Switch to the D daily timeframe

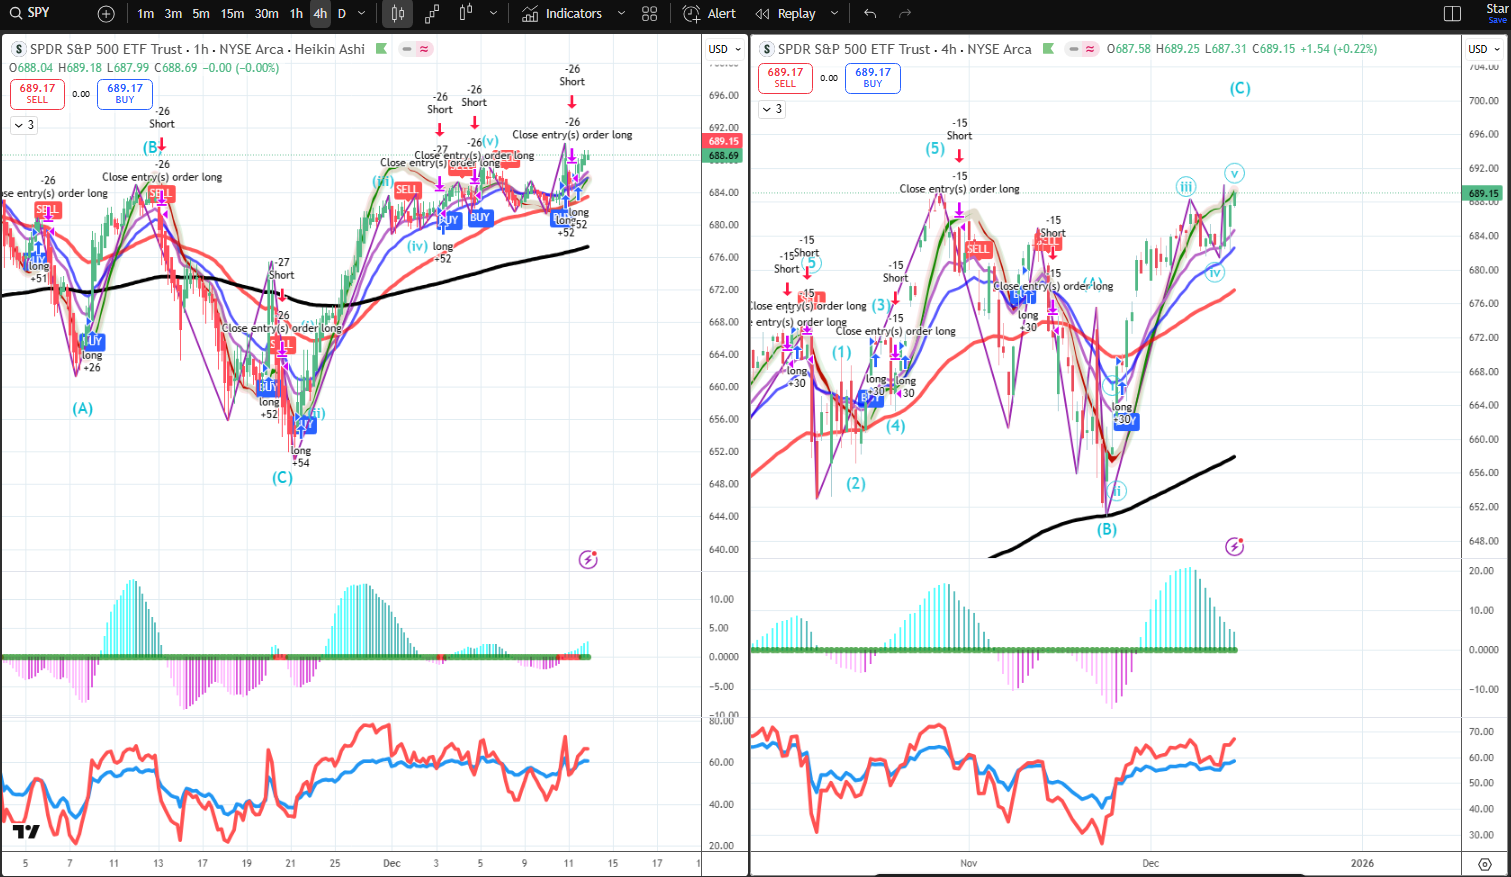point(342,14)
